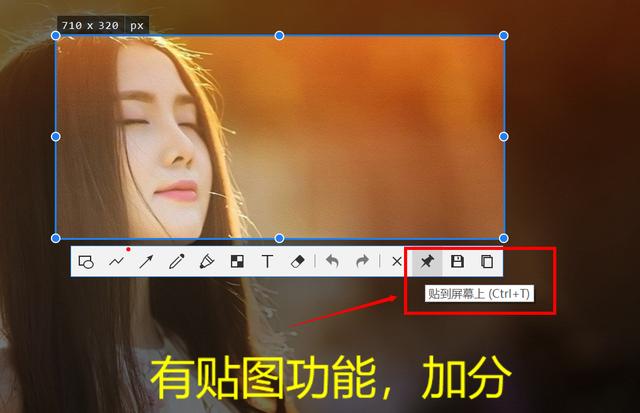Select the text tool
640x413 pixels.
pyautogui.click(x=267, y=262)
